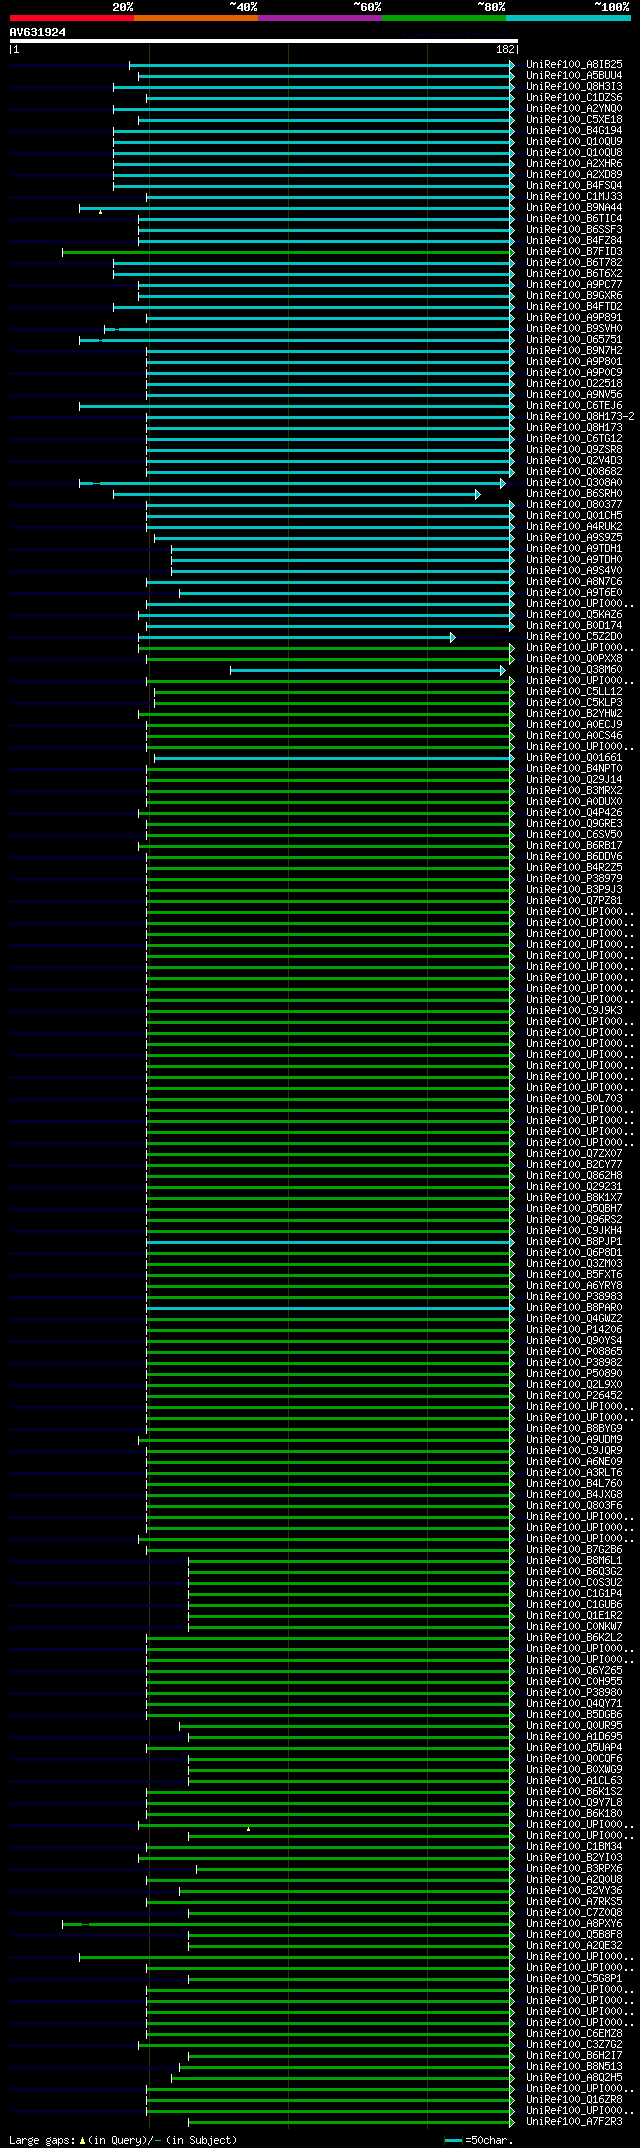Click UniRef100_B7G2B6 label
This screenshot has width=640, height=2148.
[x=574, y=1549]
